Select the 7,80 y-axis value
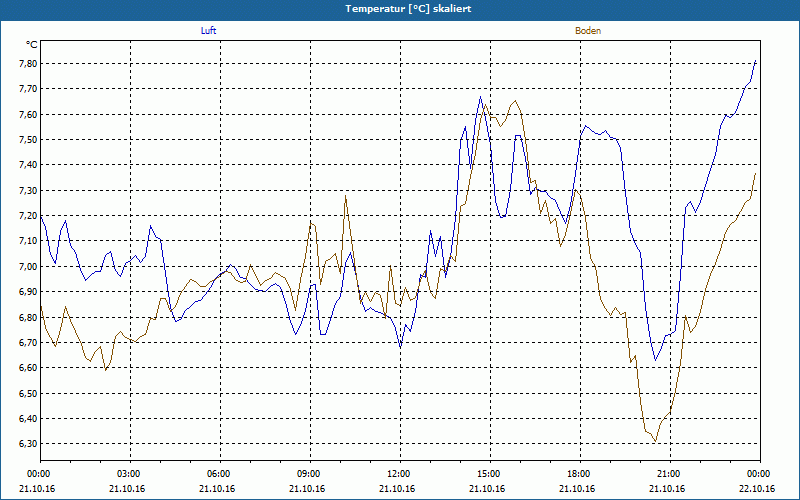Viewport: 800px width, 500px height. pyautogui.click(x=28, y=64)
